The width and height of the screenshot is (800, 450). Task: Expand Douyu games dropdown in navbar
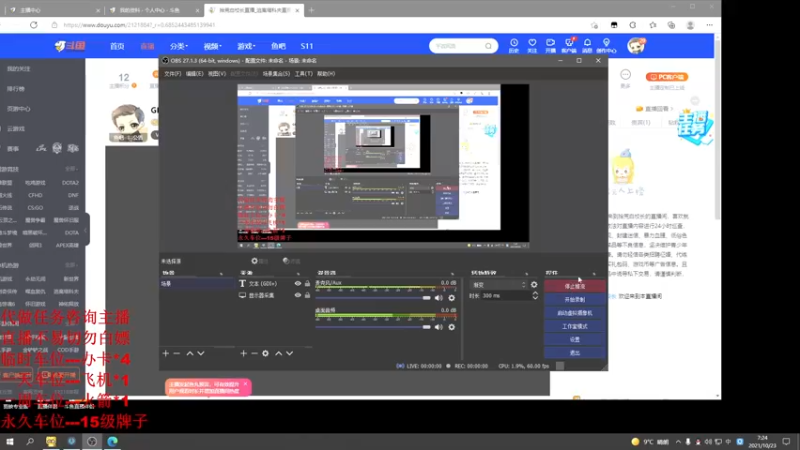(x=246, y=46)
